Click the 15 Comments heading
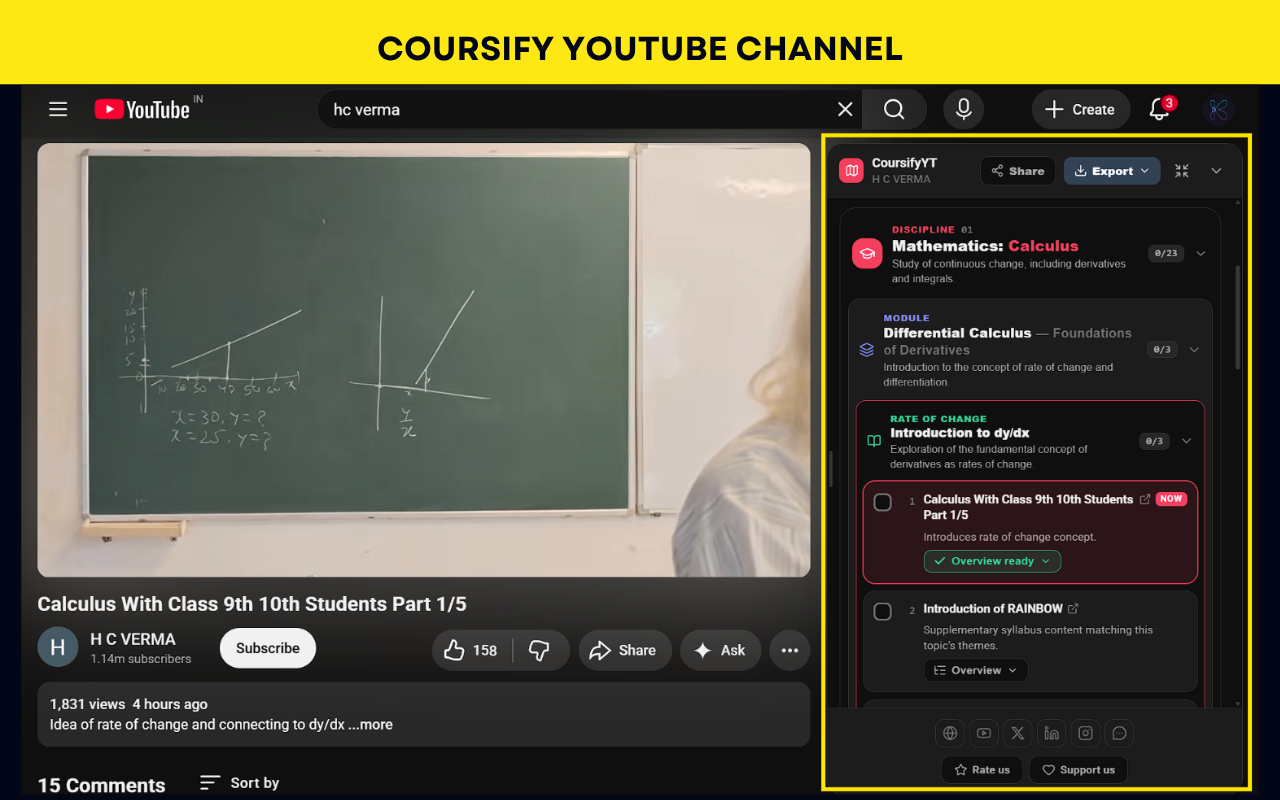The width and height of the screenshot is (1280, 800). coord(101,785)
